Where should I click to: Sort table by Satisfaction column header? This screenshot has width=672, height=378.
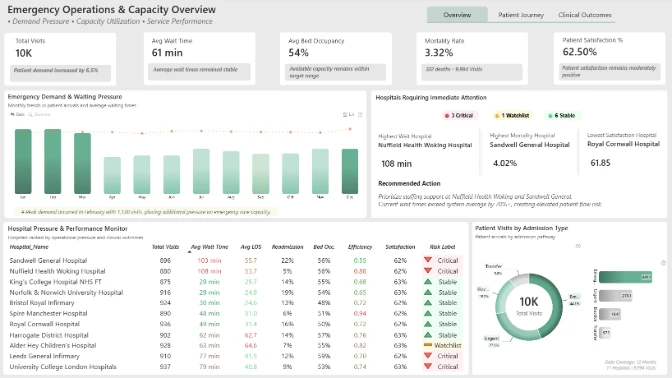(400, 247)
